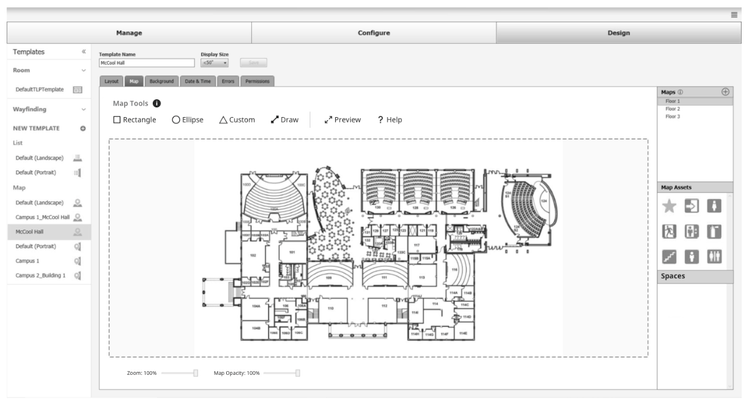This screenshot has width=750, height=406.
Task: Open the Configure top tab
Action: pos(373,32)
